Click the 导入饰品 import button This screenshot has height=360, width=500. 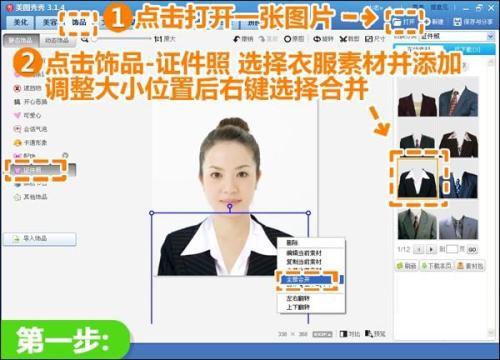point(40,239)
